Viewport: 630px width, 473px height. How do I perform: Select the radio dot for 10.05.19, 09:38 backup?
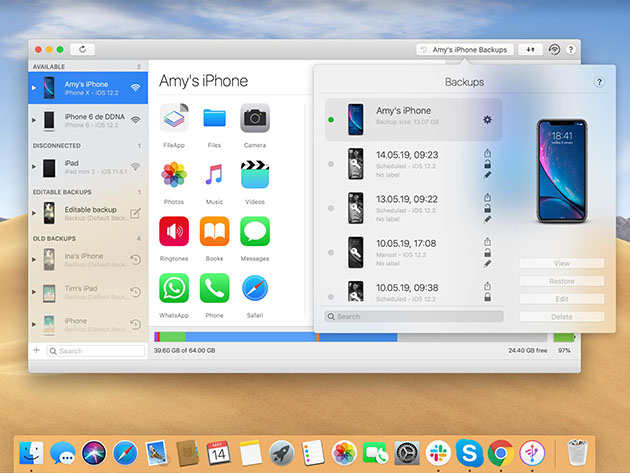(x=331, y=297)
